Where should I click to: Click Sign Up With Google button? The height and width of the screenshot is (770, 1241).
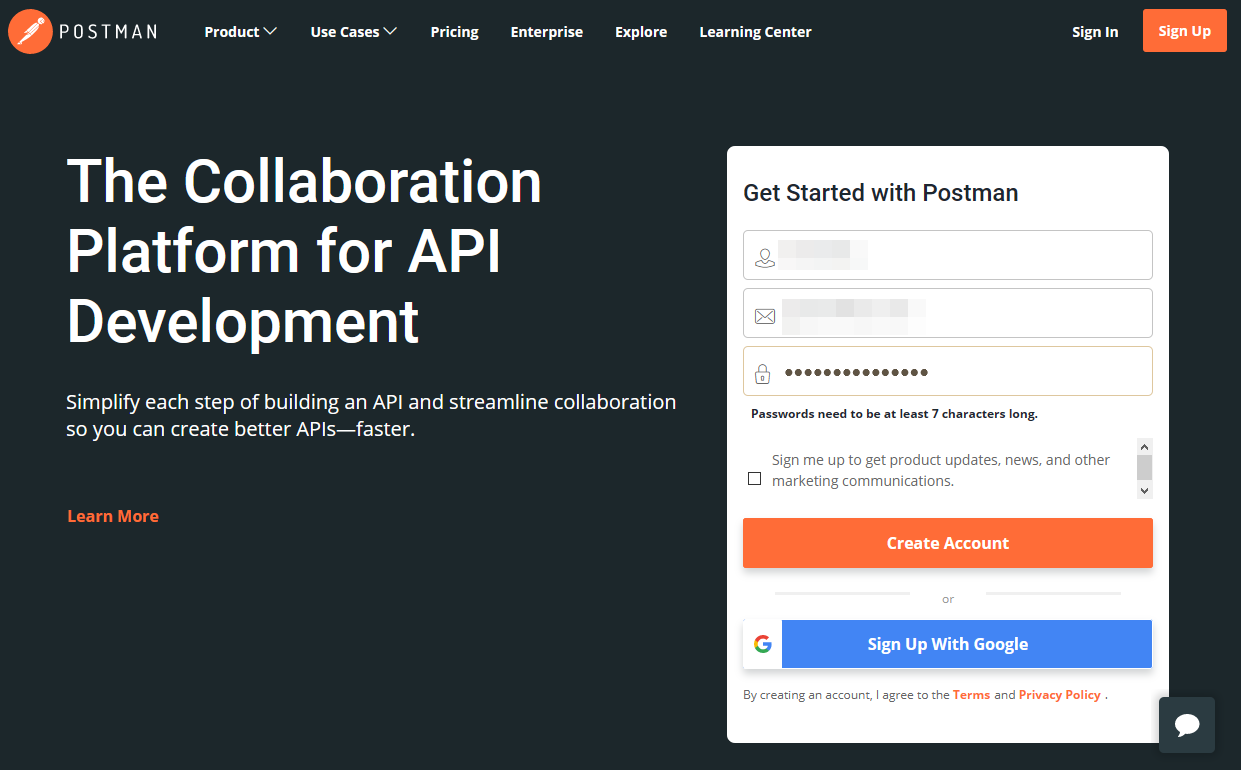(948, 644)
